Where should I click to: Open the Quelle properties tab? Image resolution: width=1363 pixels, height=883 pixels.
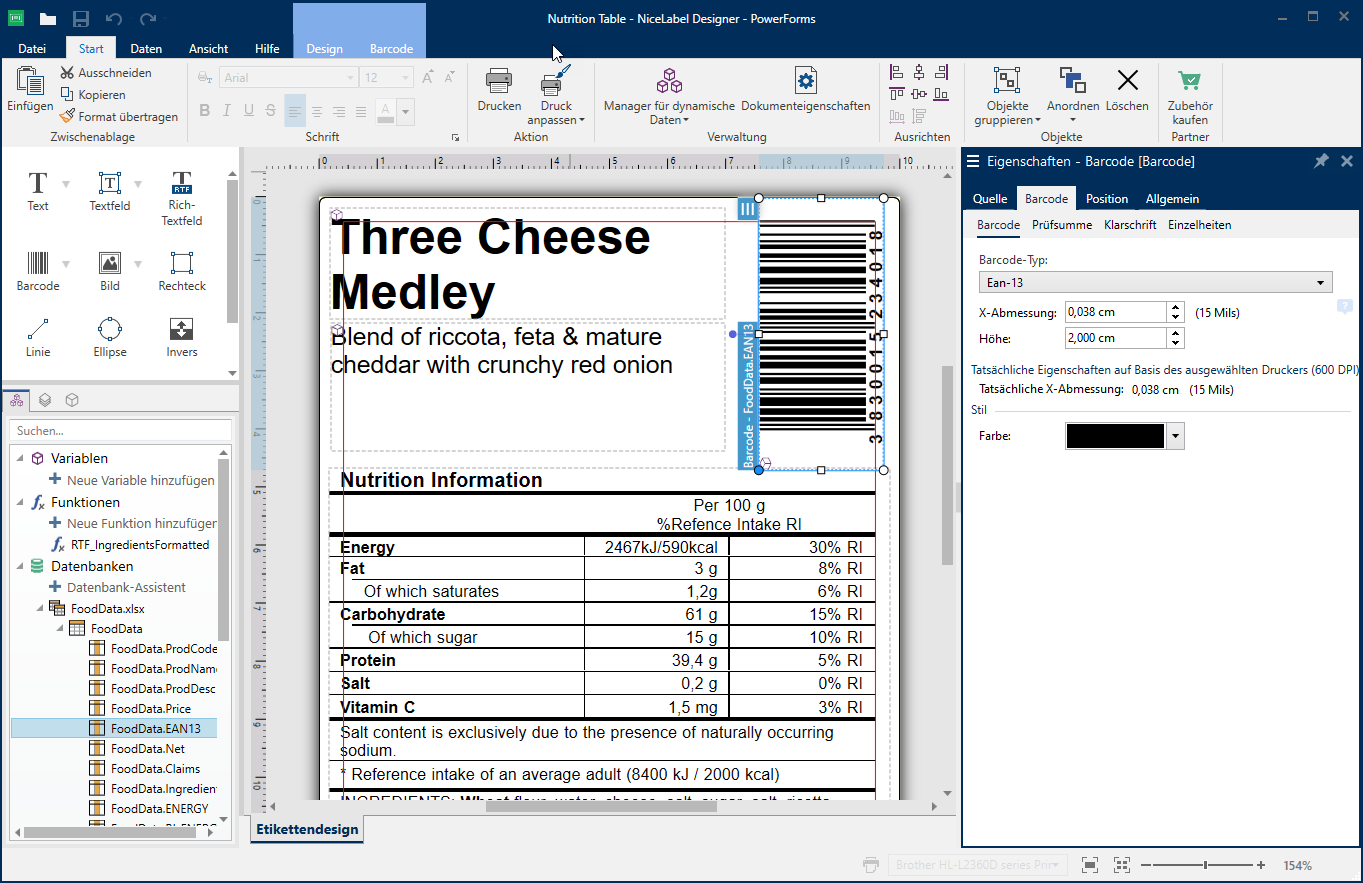click(x=990, y=199)
